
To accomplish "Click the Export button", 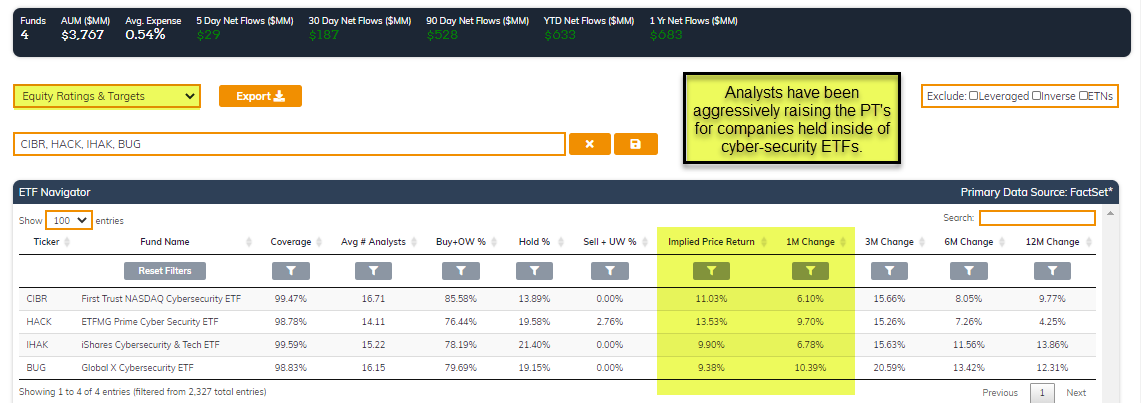I will [260, 96].
